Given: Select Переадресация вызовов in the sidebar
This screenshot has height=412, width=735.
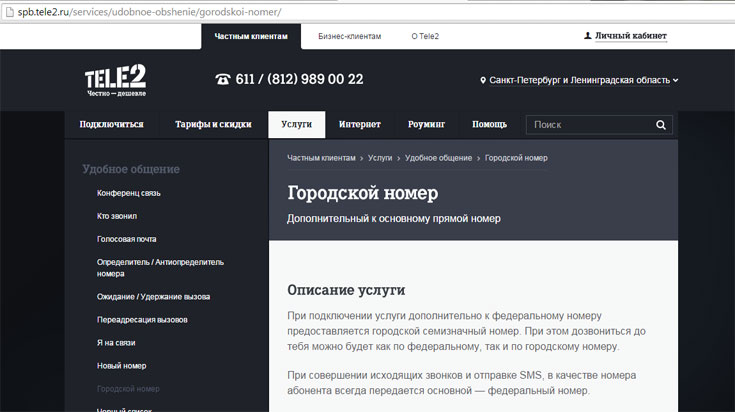Looking at the screenshot, I should [x=142, y=320].
